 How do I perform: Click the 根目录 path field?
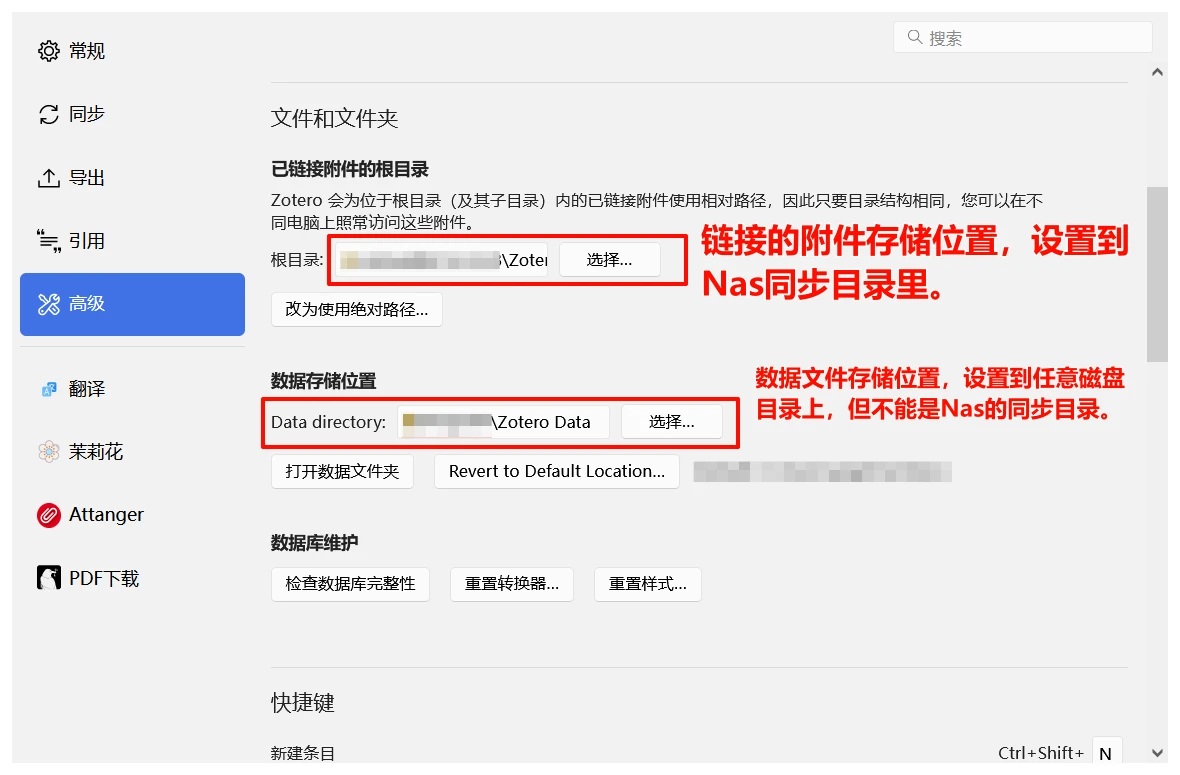(x=441, y=260)
